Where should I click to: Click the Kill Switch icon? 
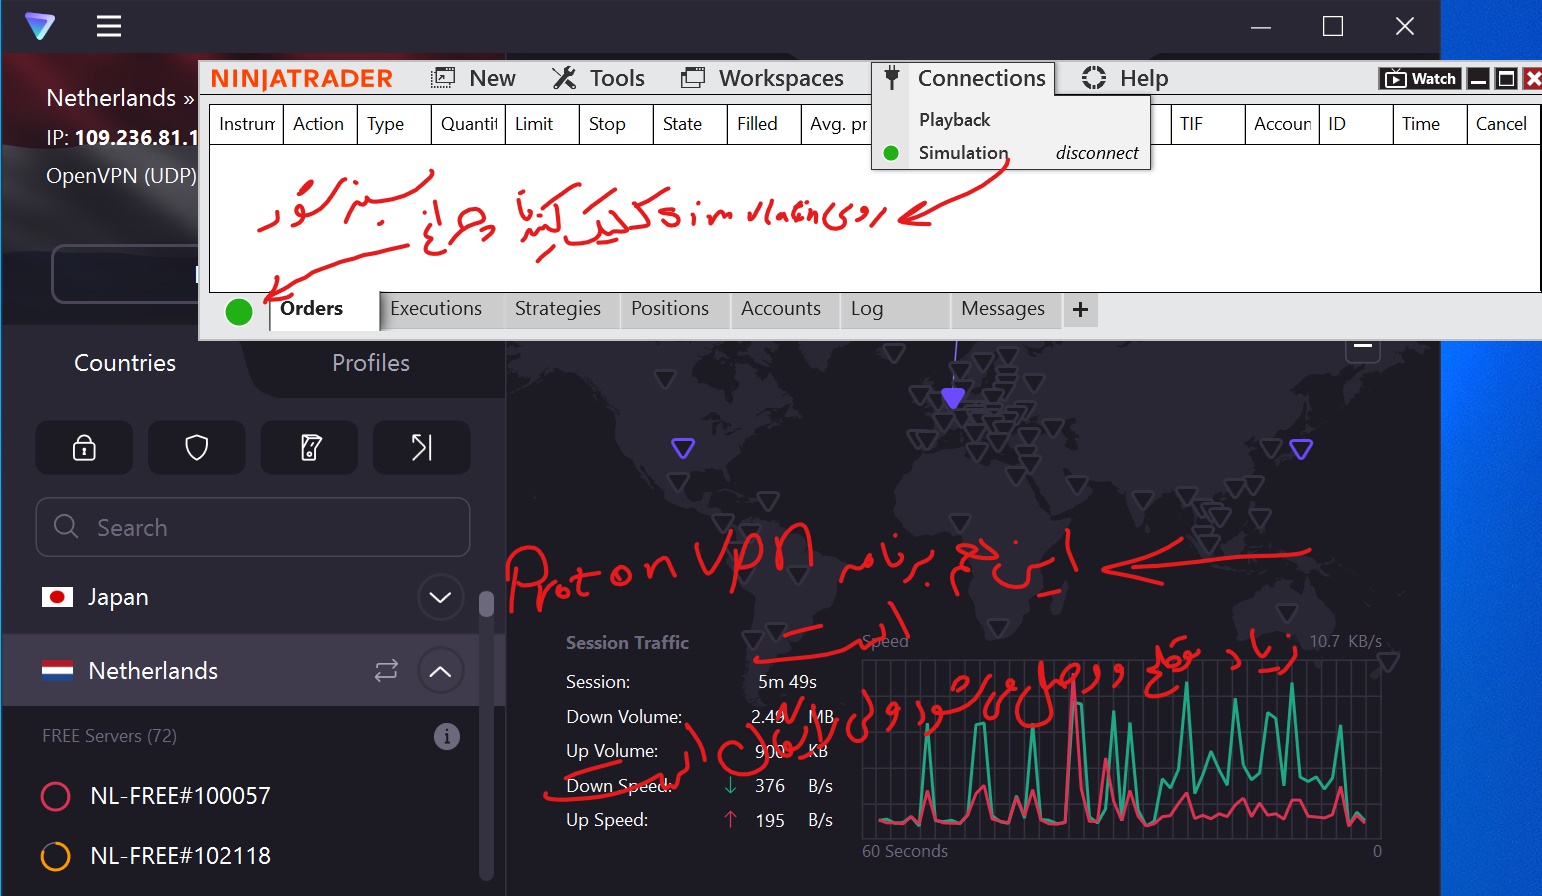click(x=310, y=447)
